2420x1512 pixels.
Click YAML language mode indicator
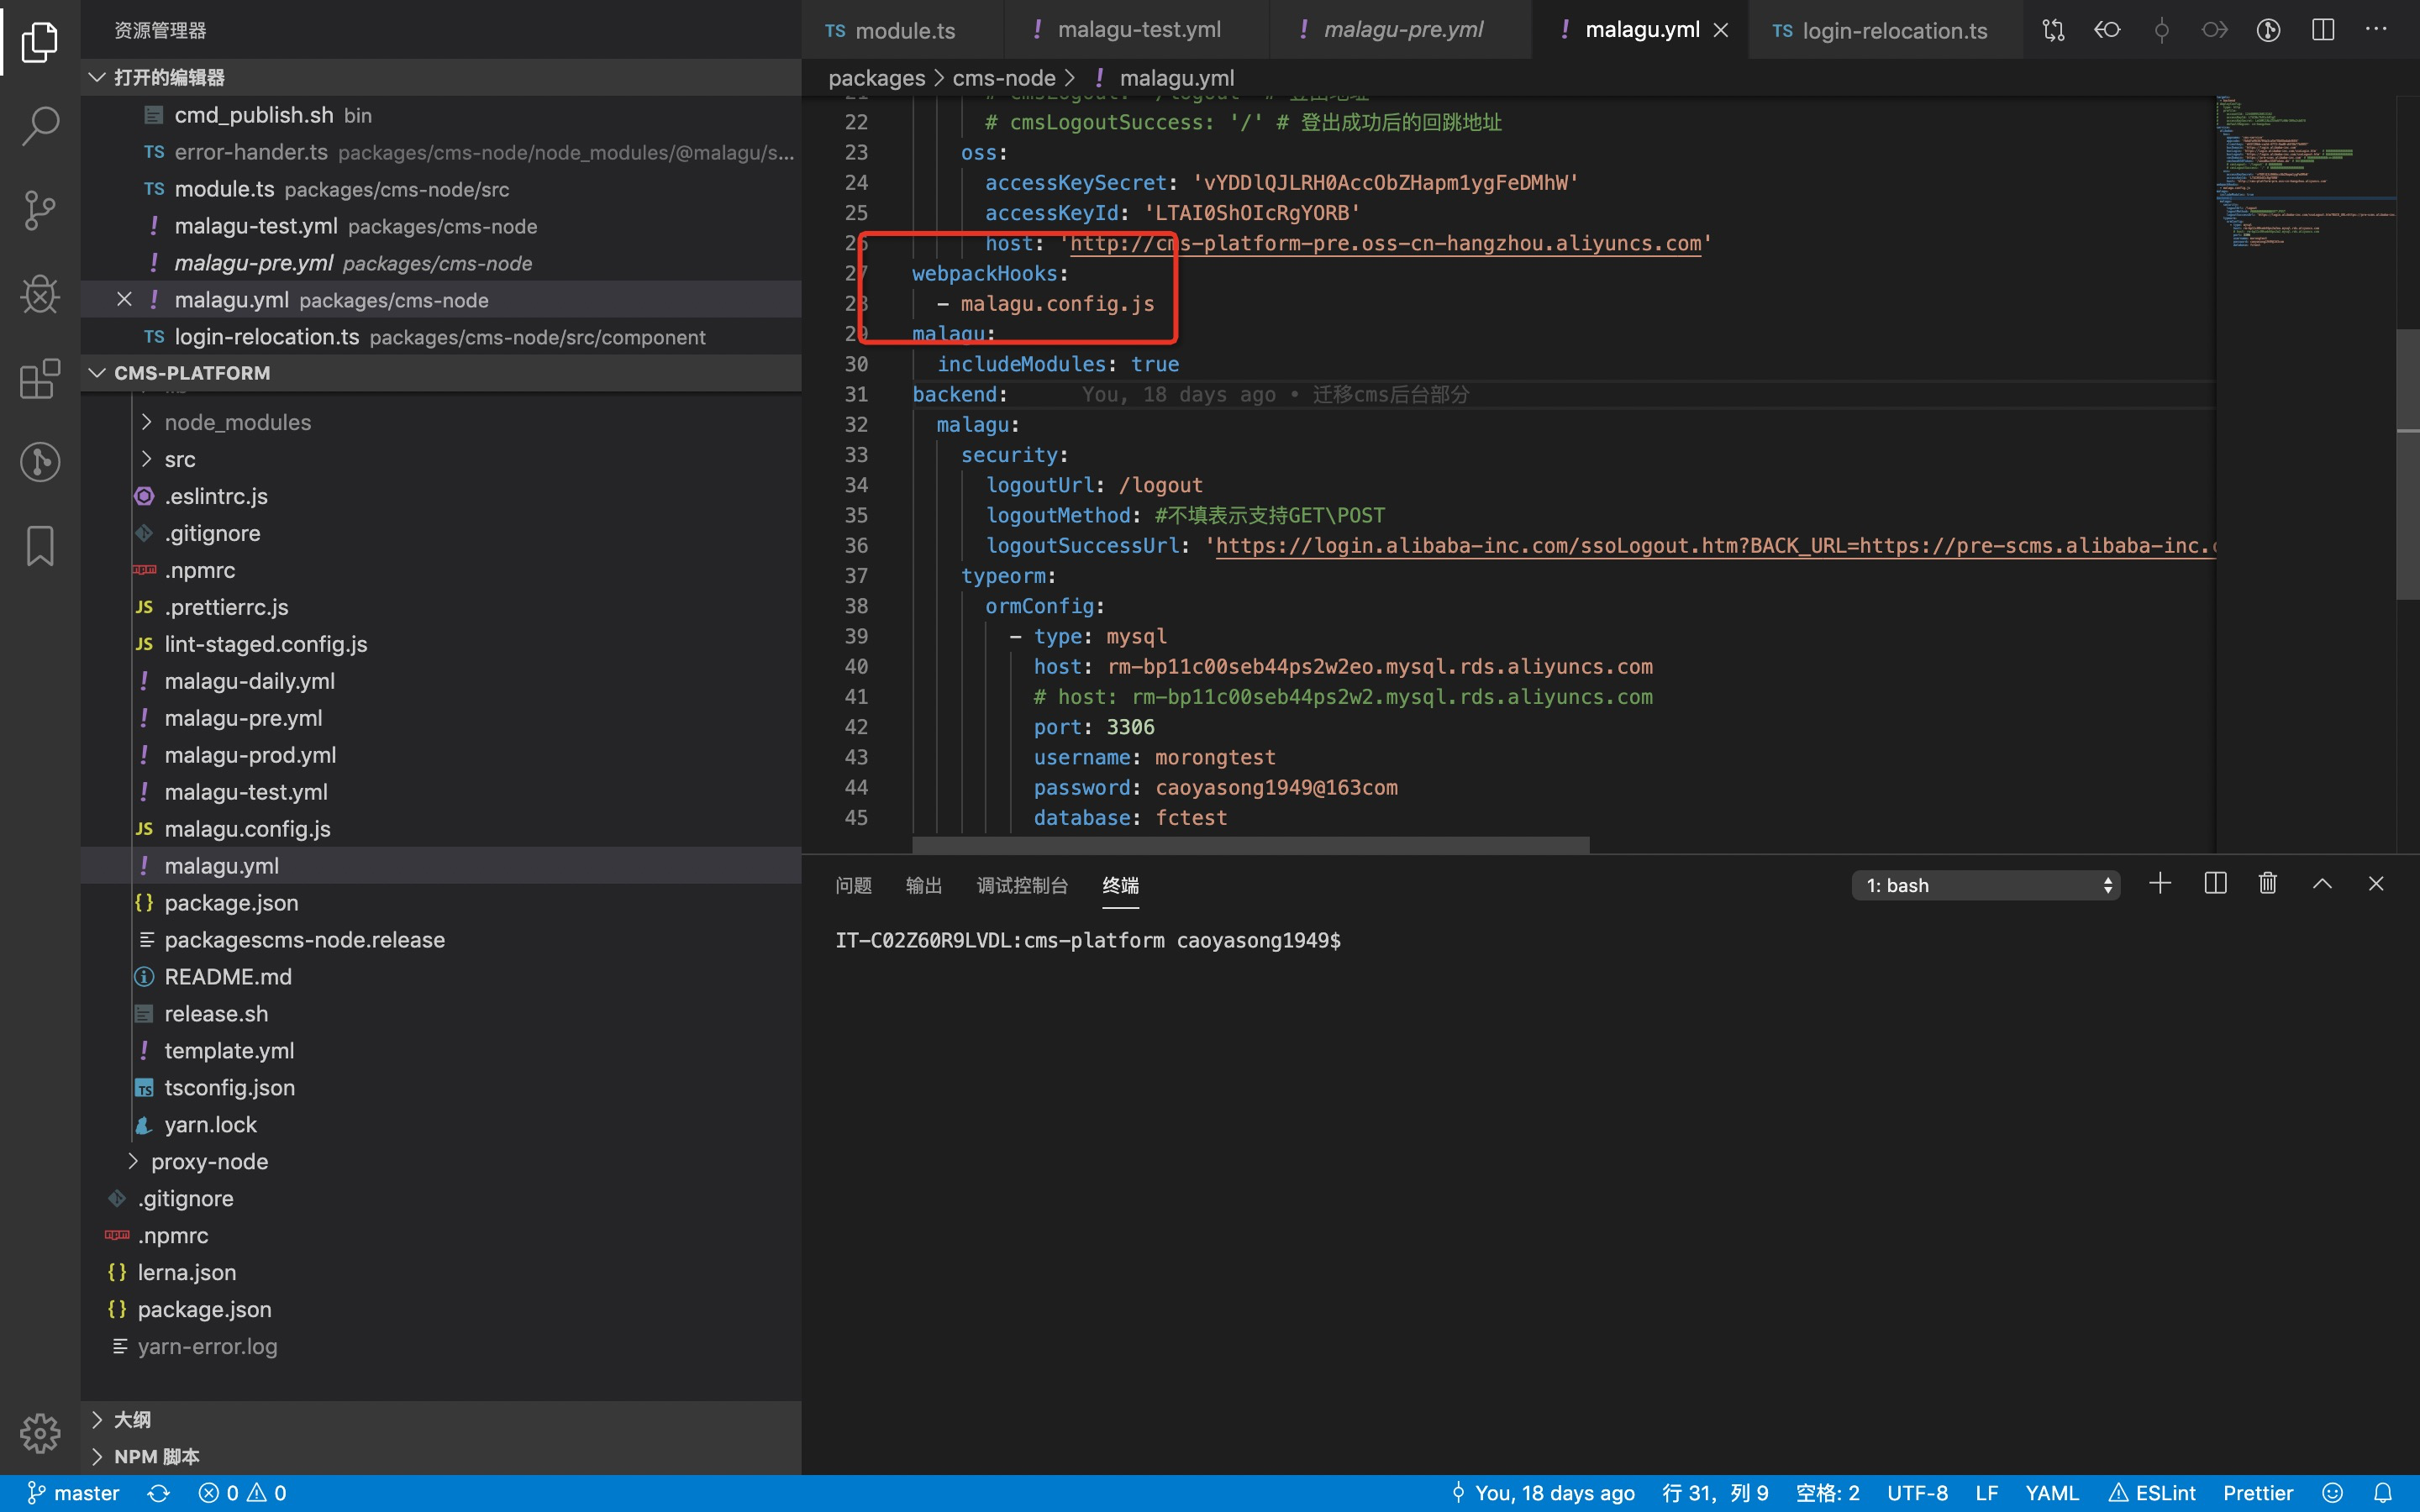2051,1493
